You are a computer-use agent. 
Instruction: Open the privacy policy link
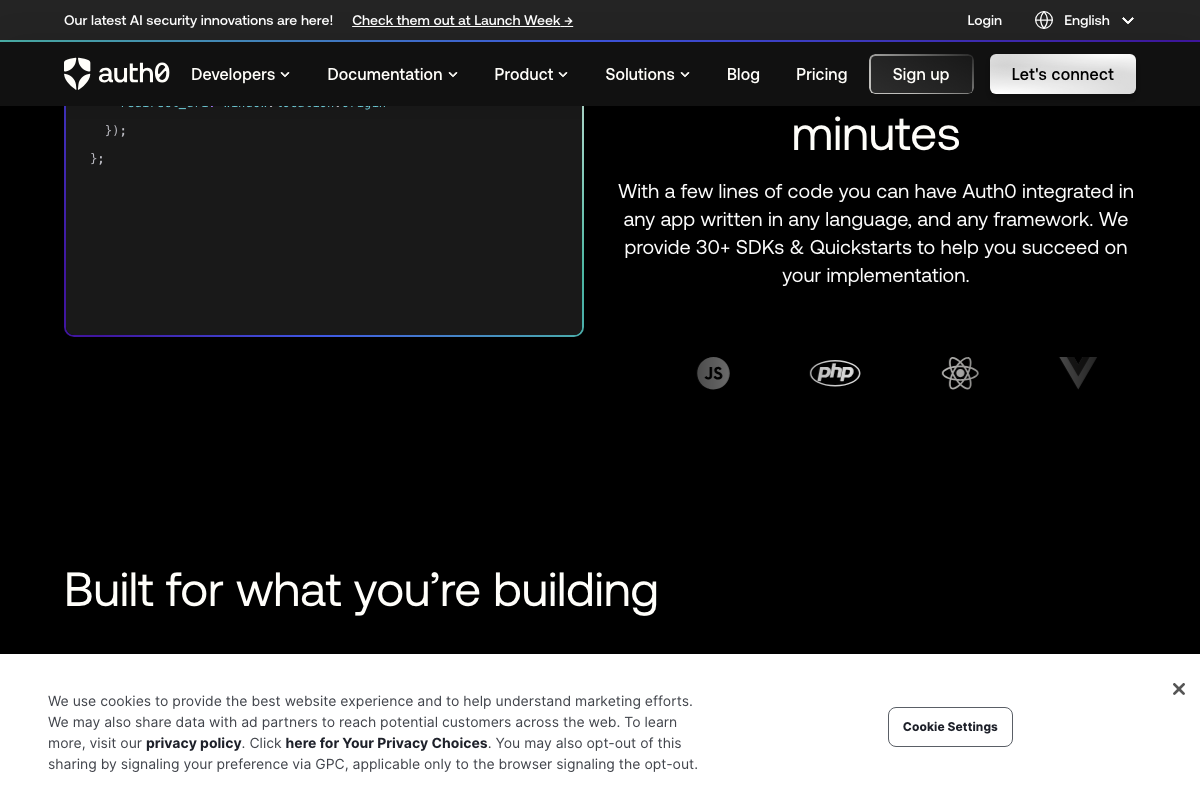(x=193, y=743)
